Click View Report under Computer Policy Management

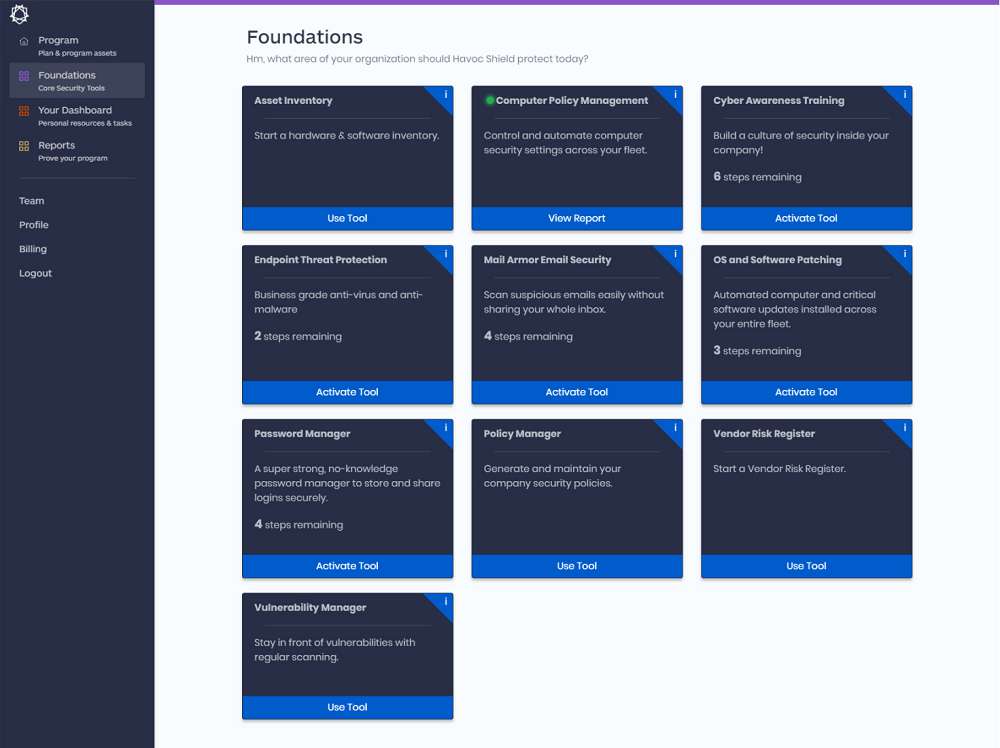[x=577, y=218]
